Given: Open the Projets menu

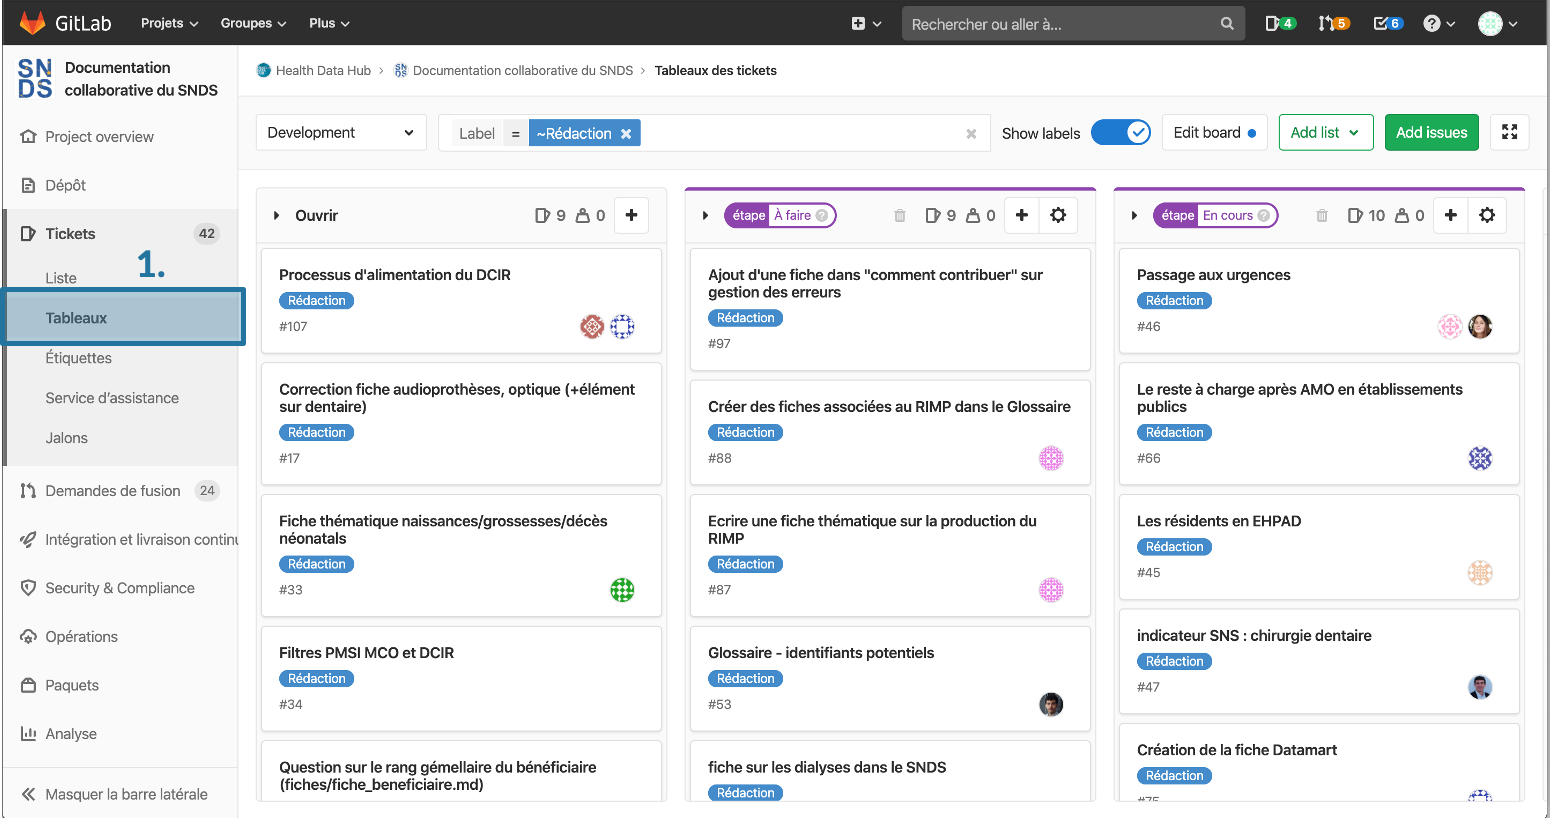Looking at the screenshot, I should click(x=169, y=23).
